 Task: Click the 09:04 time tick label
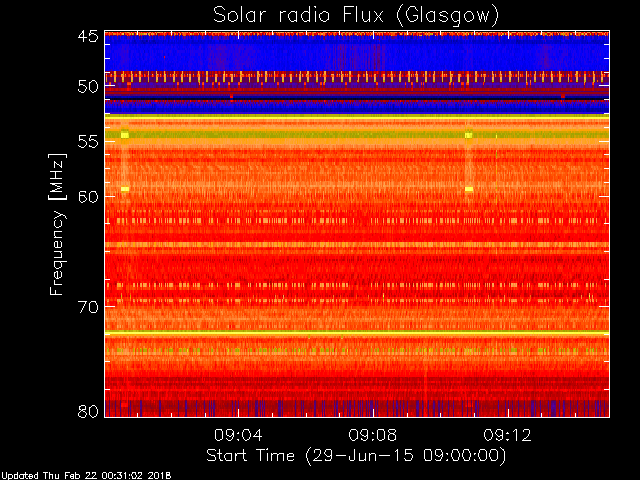[238, 435]
